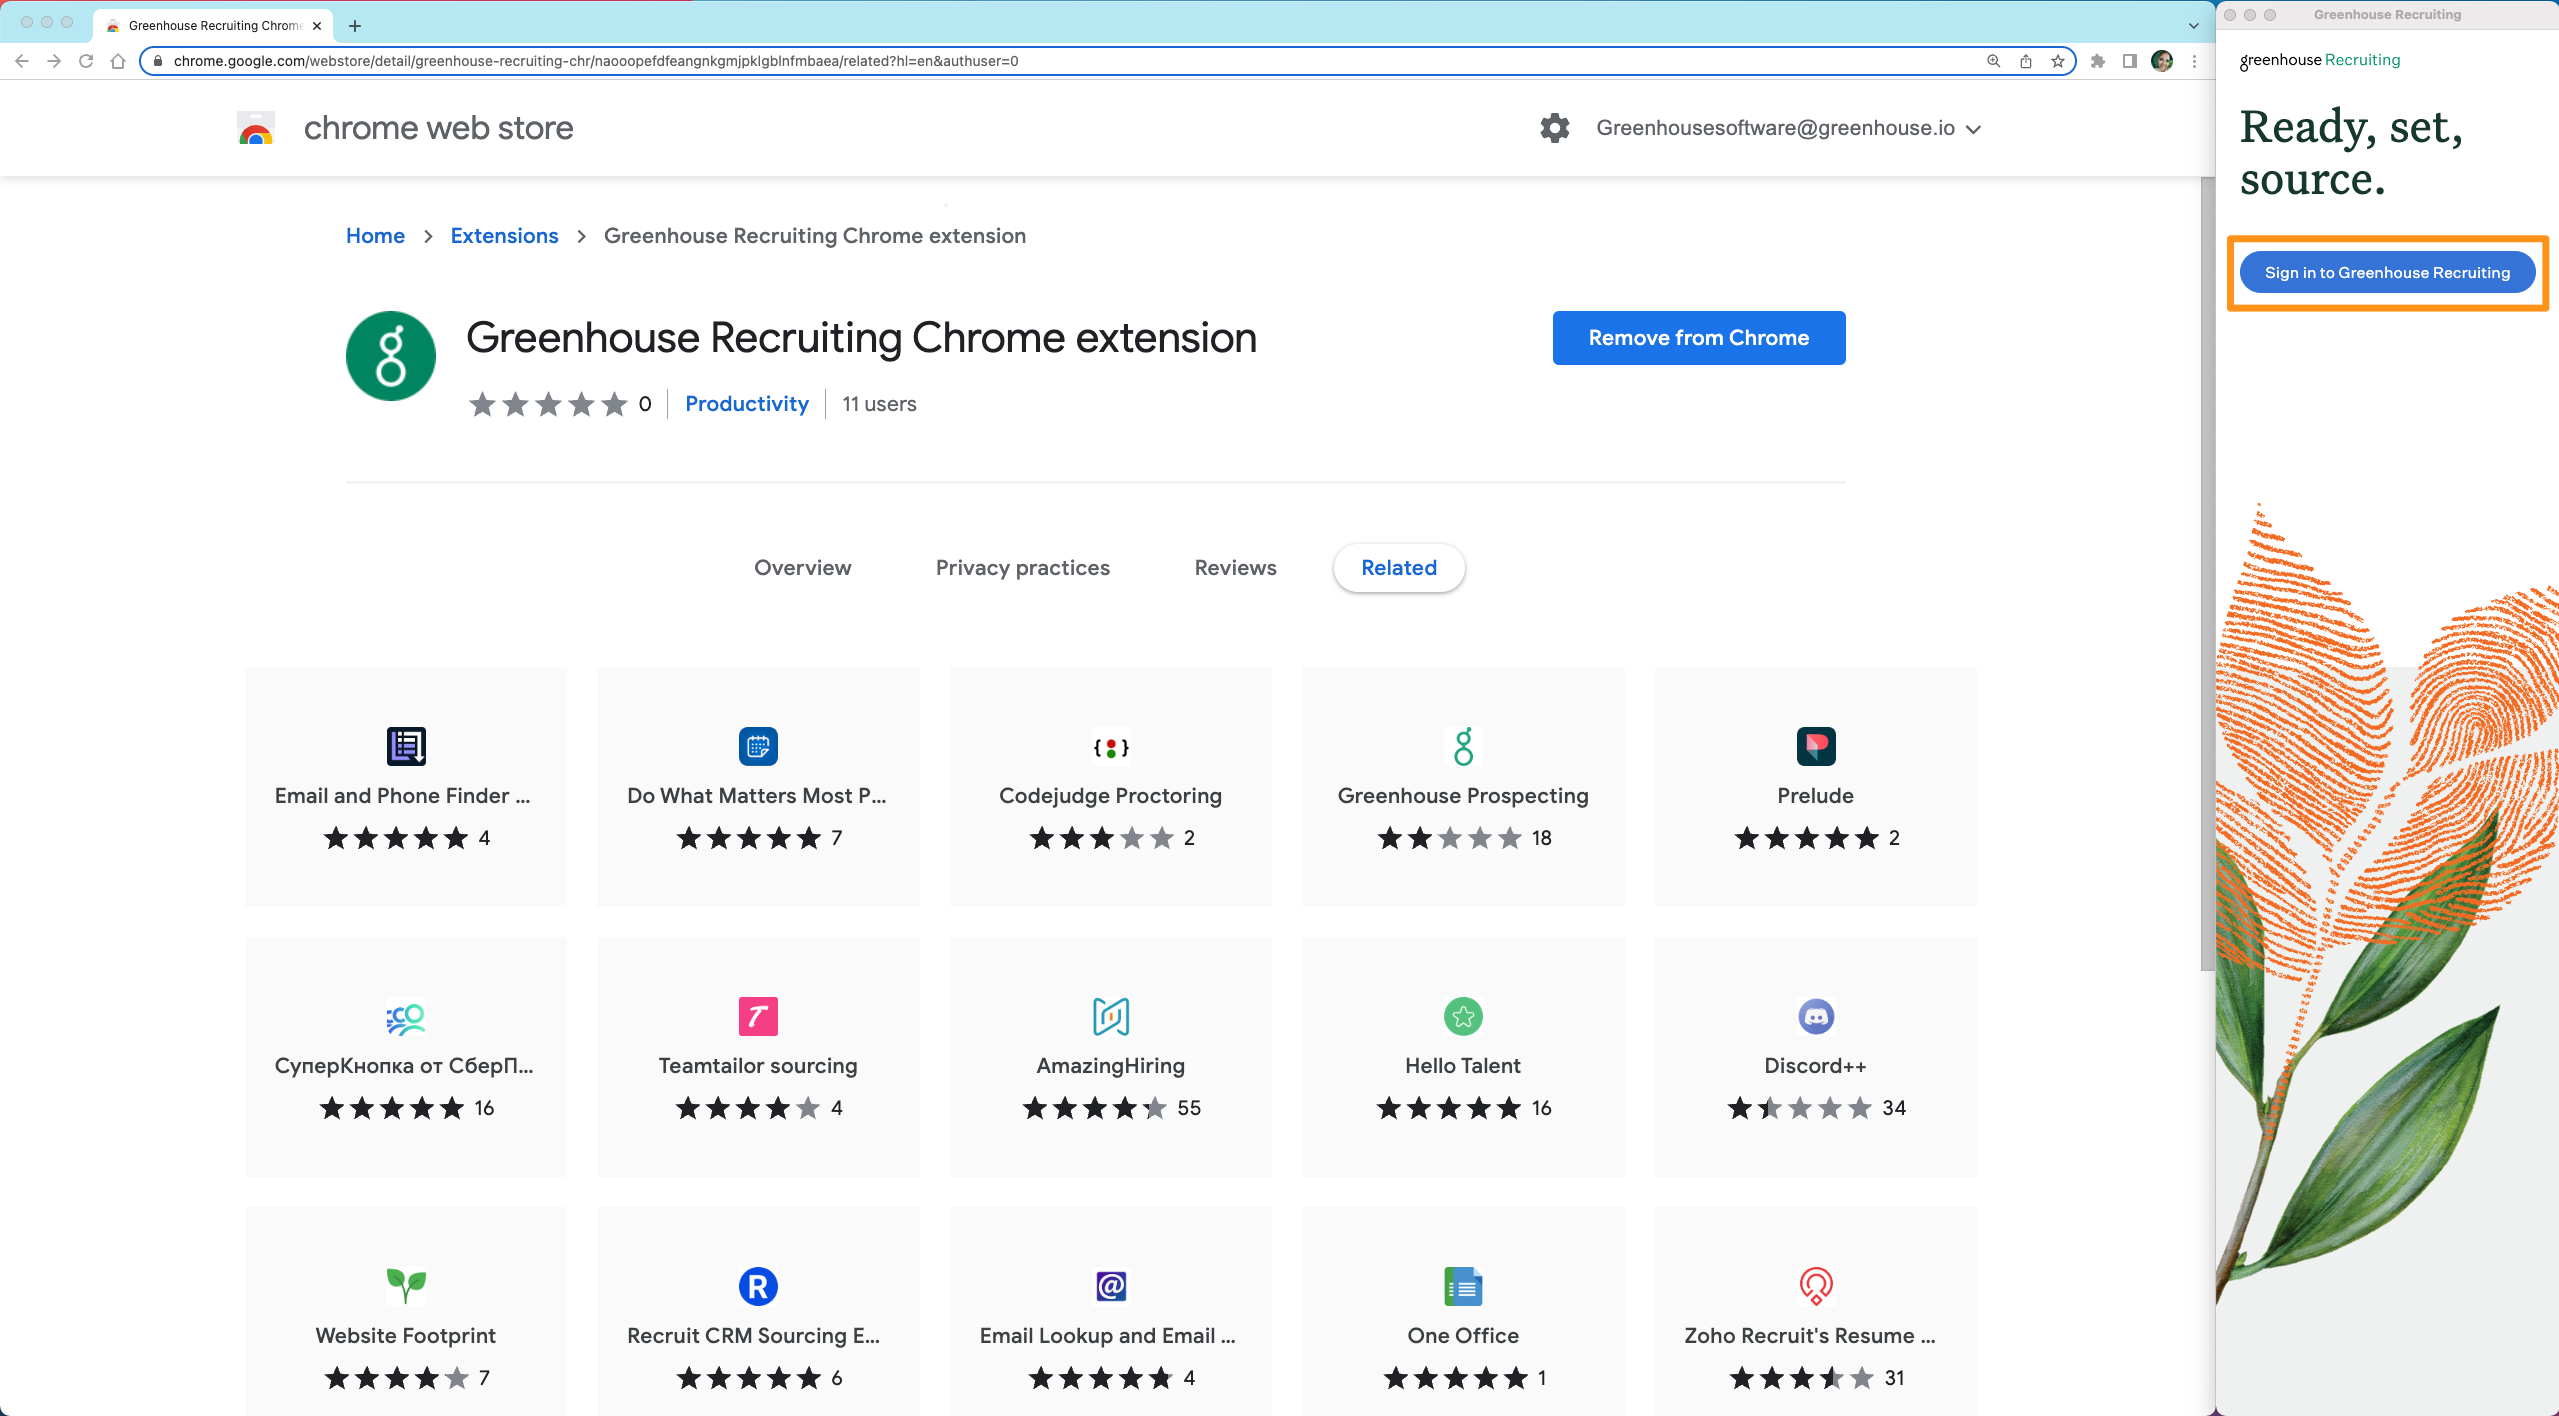Click the Remove from Chrome button
This screenshot has height=1416, width=2559.
tap(1698, 337)
